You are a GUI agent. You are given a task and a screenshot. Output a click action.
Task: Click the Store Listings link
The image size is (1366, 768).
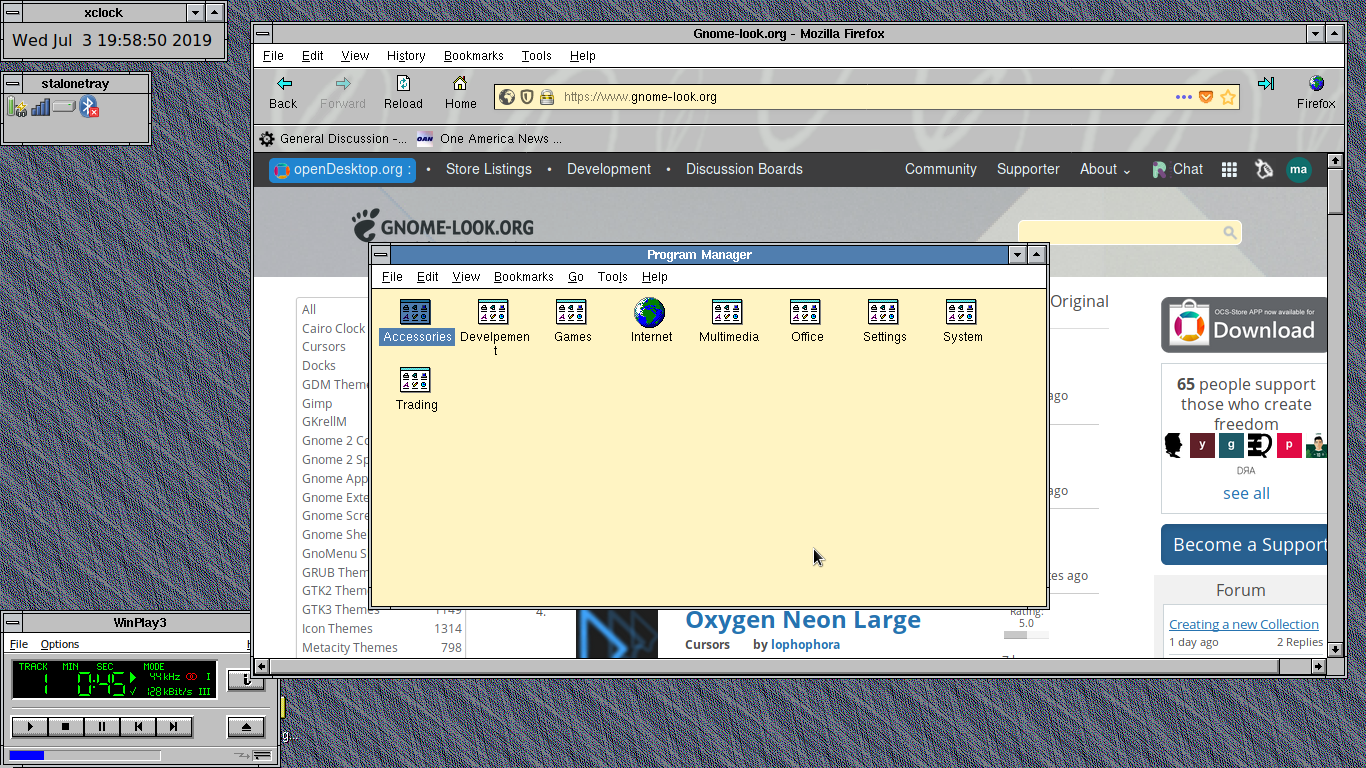click(x=489, y=169)
